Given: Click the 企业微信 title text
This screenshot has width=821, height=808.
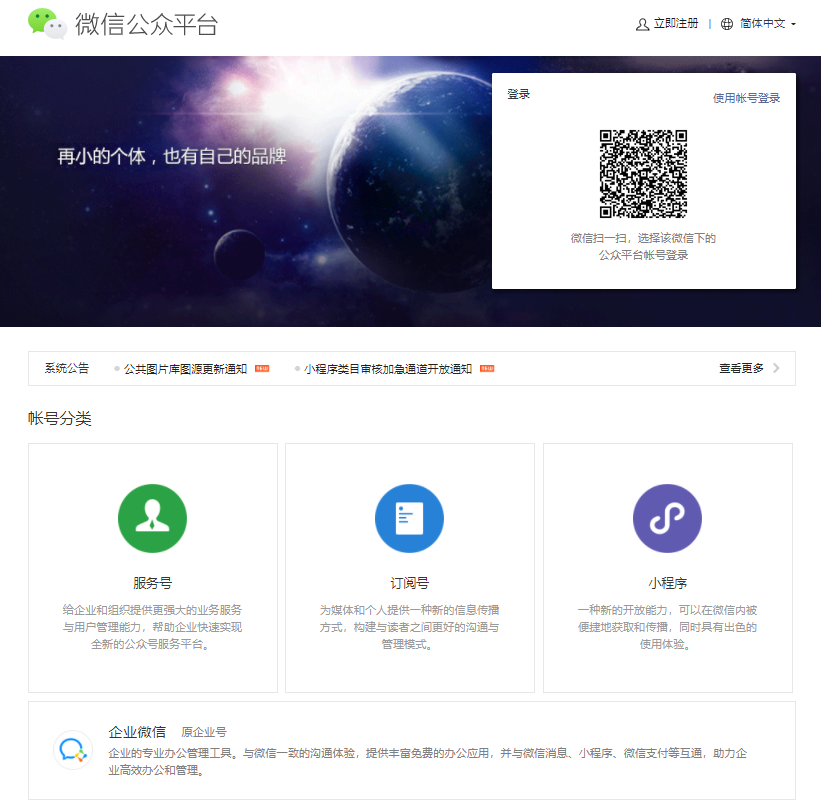Looking at the screenshot, I should coord(137,732).
